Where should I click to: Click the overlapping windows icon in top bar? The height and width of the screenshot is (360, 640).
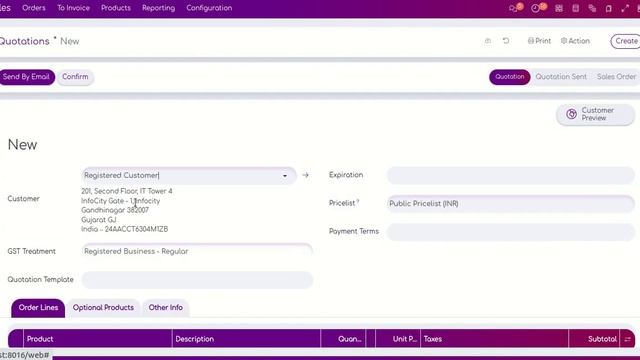click(x=592, y=8)
